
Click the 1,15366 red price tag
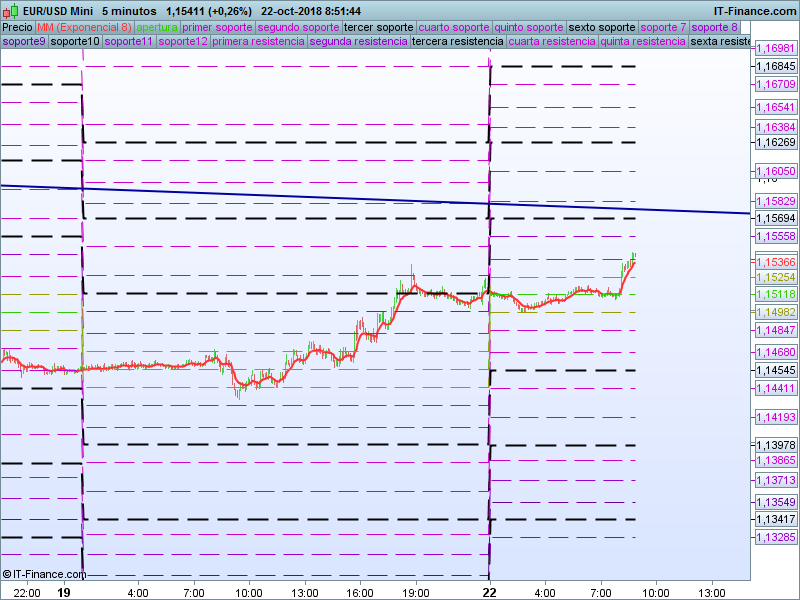(775, 262)
